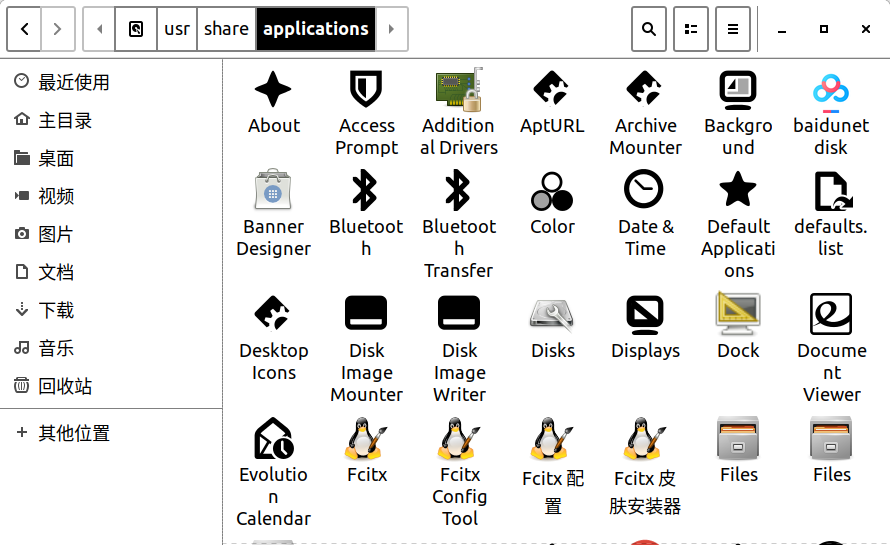Open the Color profile icon
Screen dimensions: 890x545
pyautogui.click(x=552, y=191)
